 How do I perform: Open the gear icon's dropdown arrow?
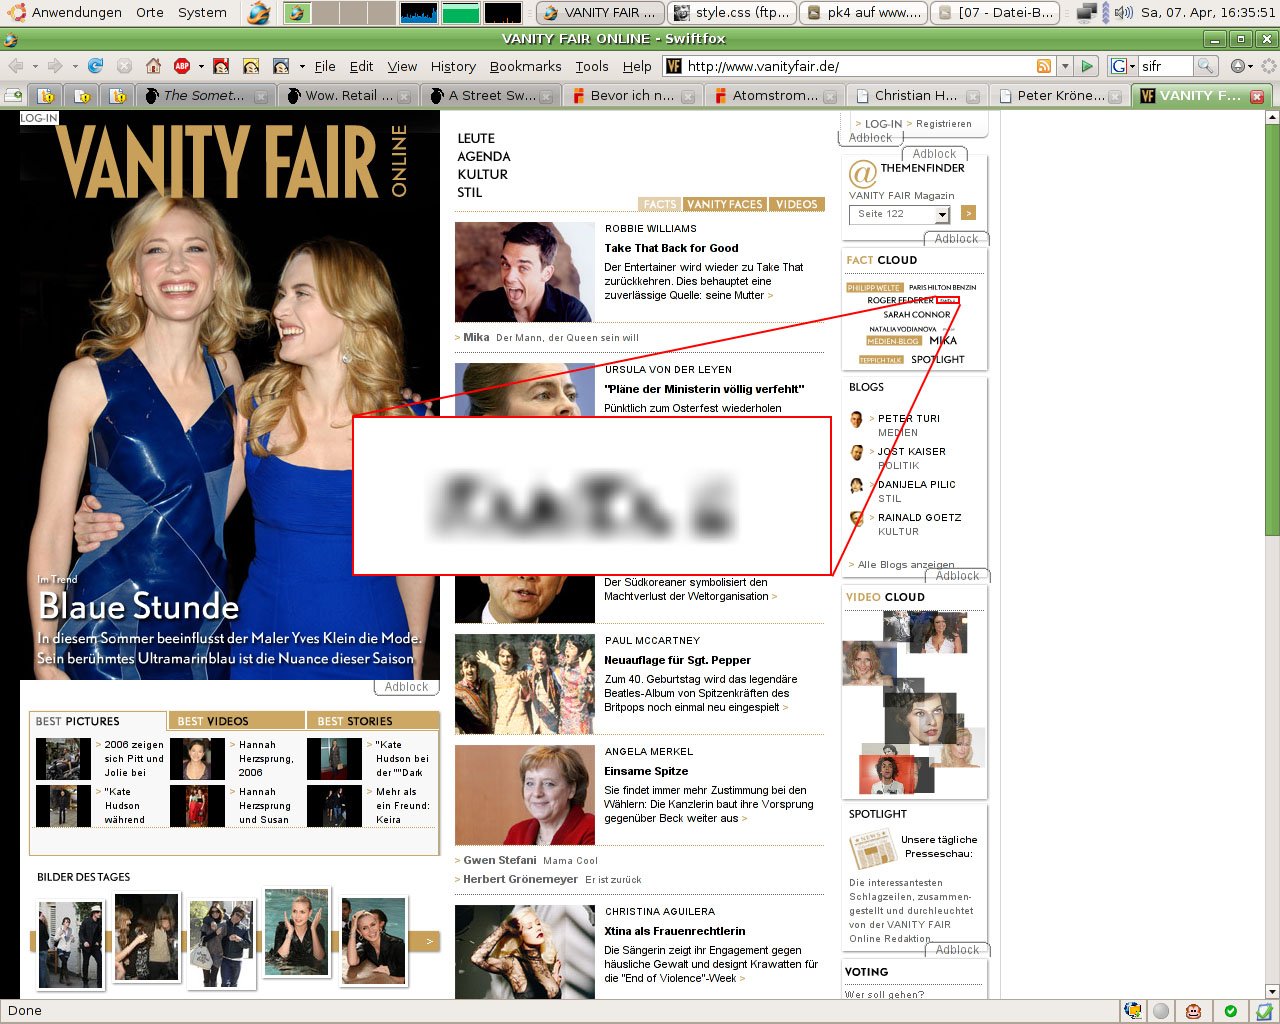1250,66
